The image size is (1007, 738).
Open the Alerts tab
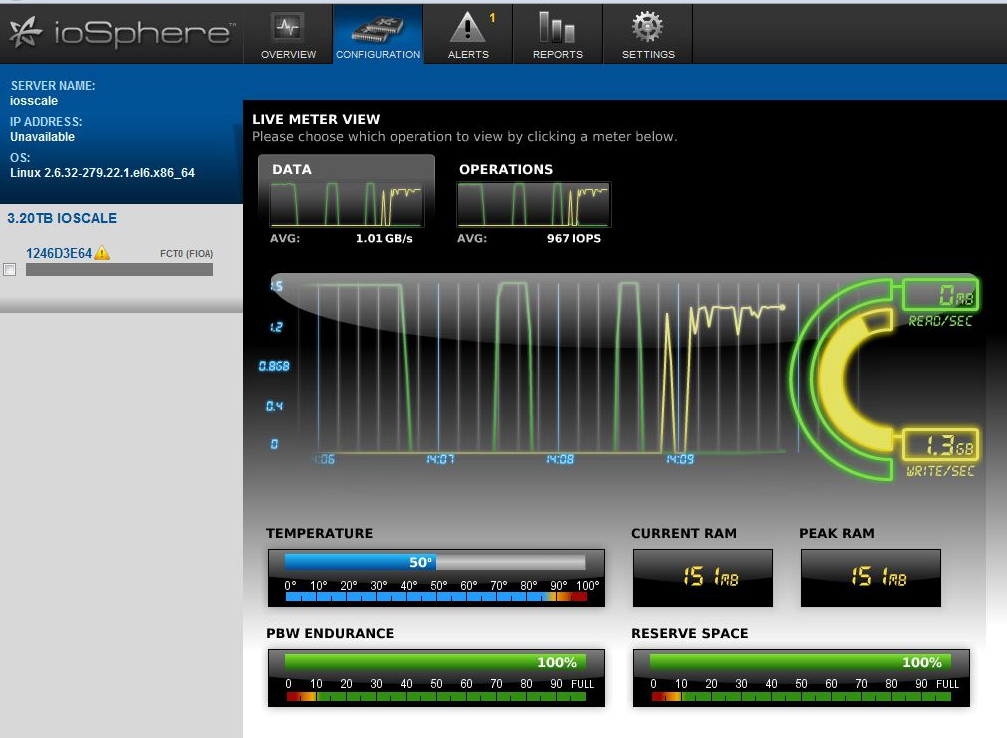(468, 34)
